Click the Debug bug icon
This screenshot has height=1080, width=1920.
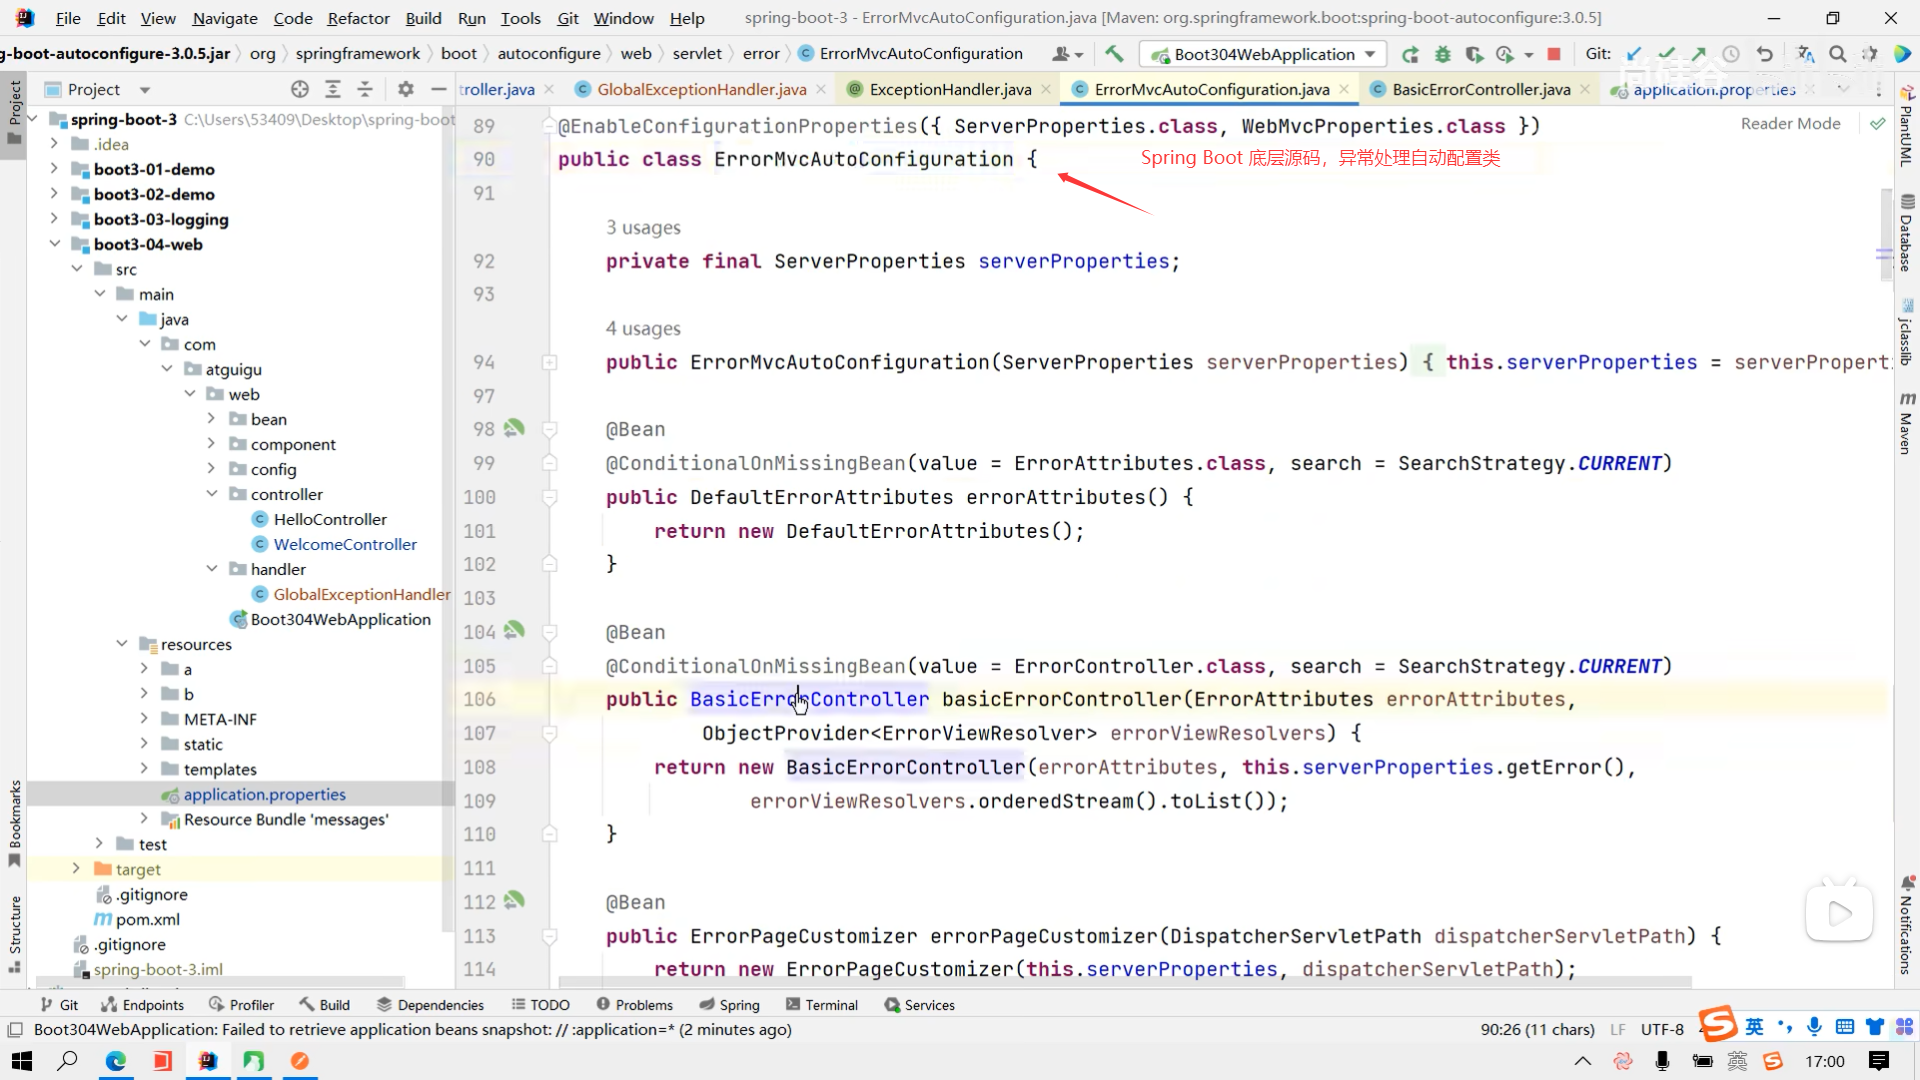point(1442,54)
